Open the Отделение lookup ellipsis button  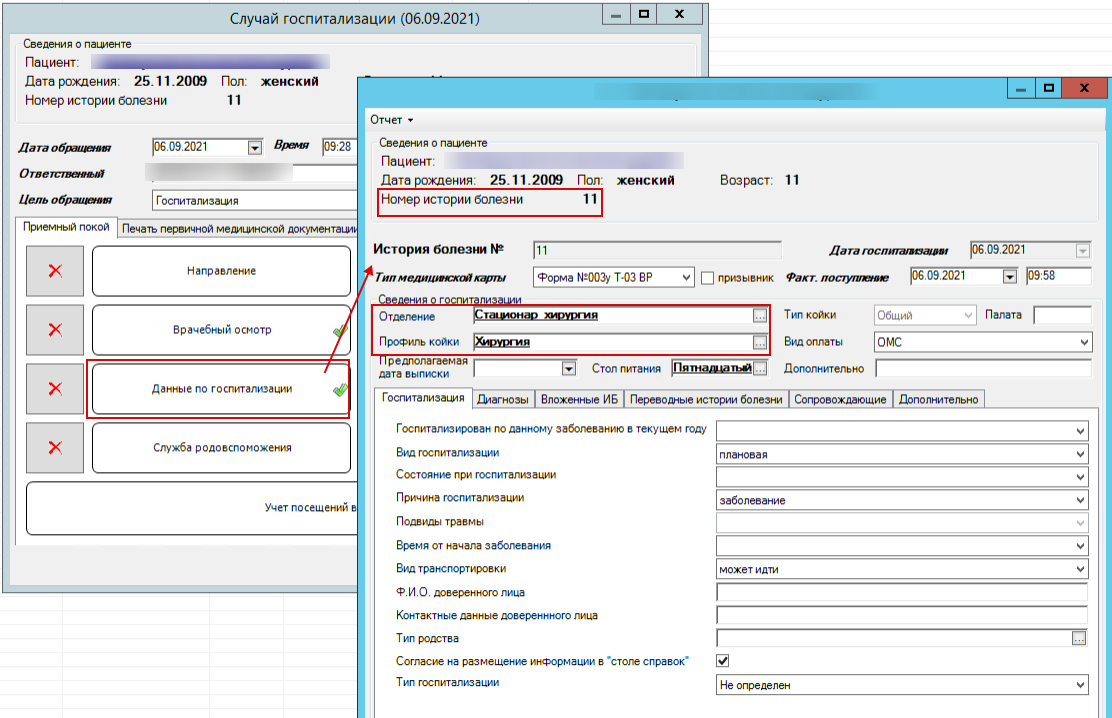760,316
